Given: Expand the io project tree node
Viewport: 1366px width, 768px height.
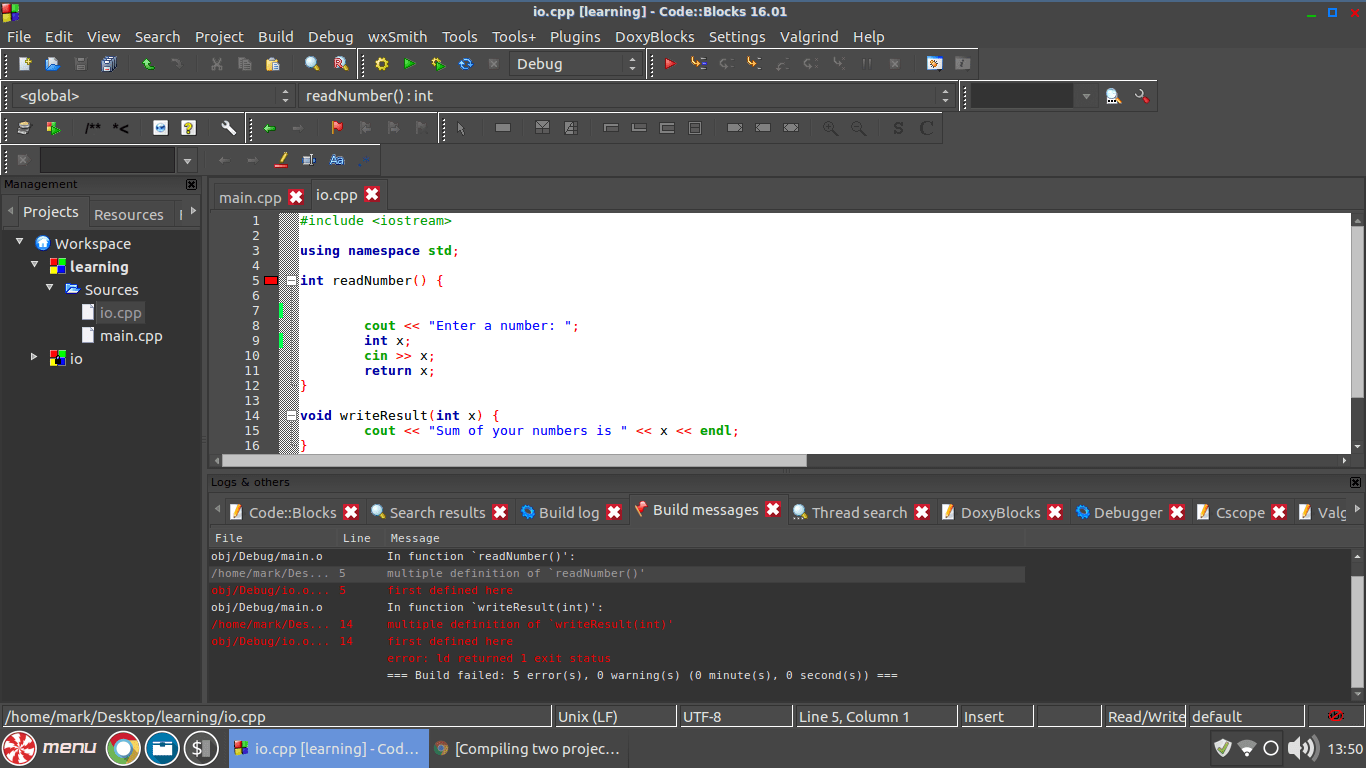Looking at the screenshot, I should click(34, 357).
